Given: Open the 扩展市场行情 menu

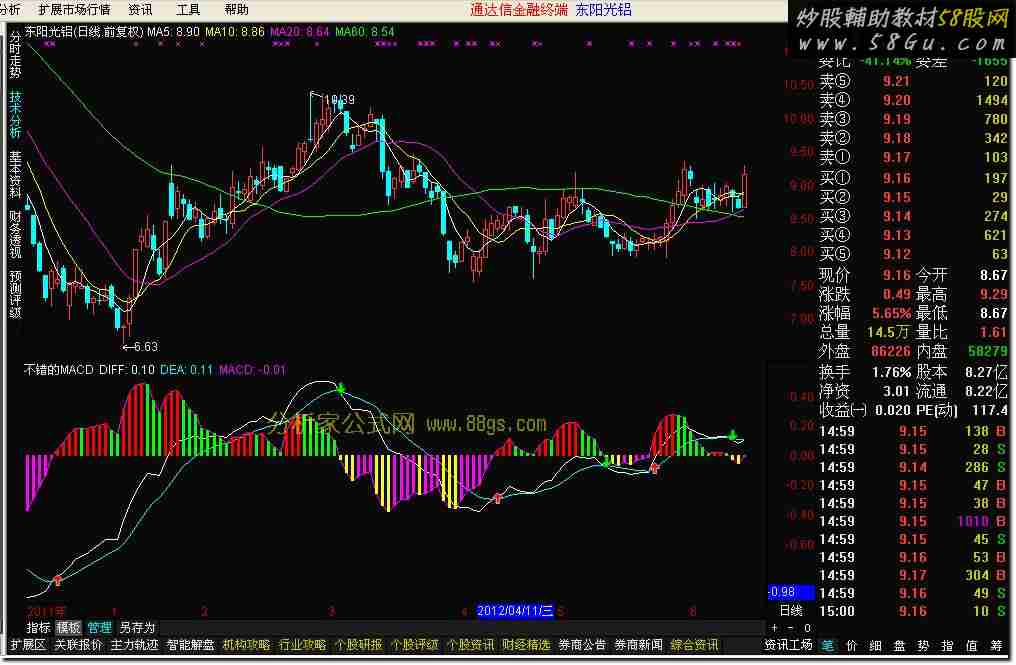Looking at the screenshot, I should click(x=74, y=10).
